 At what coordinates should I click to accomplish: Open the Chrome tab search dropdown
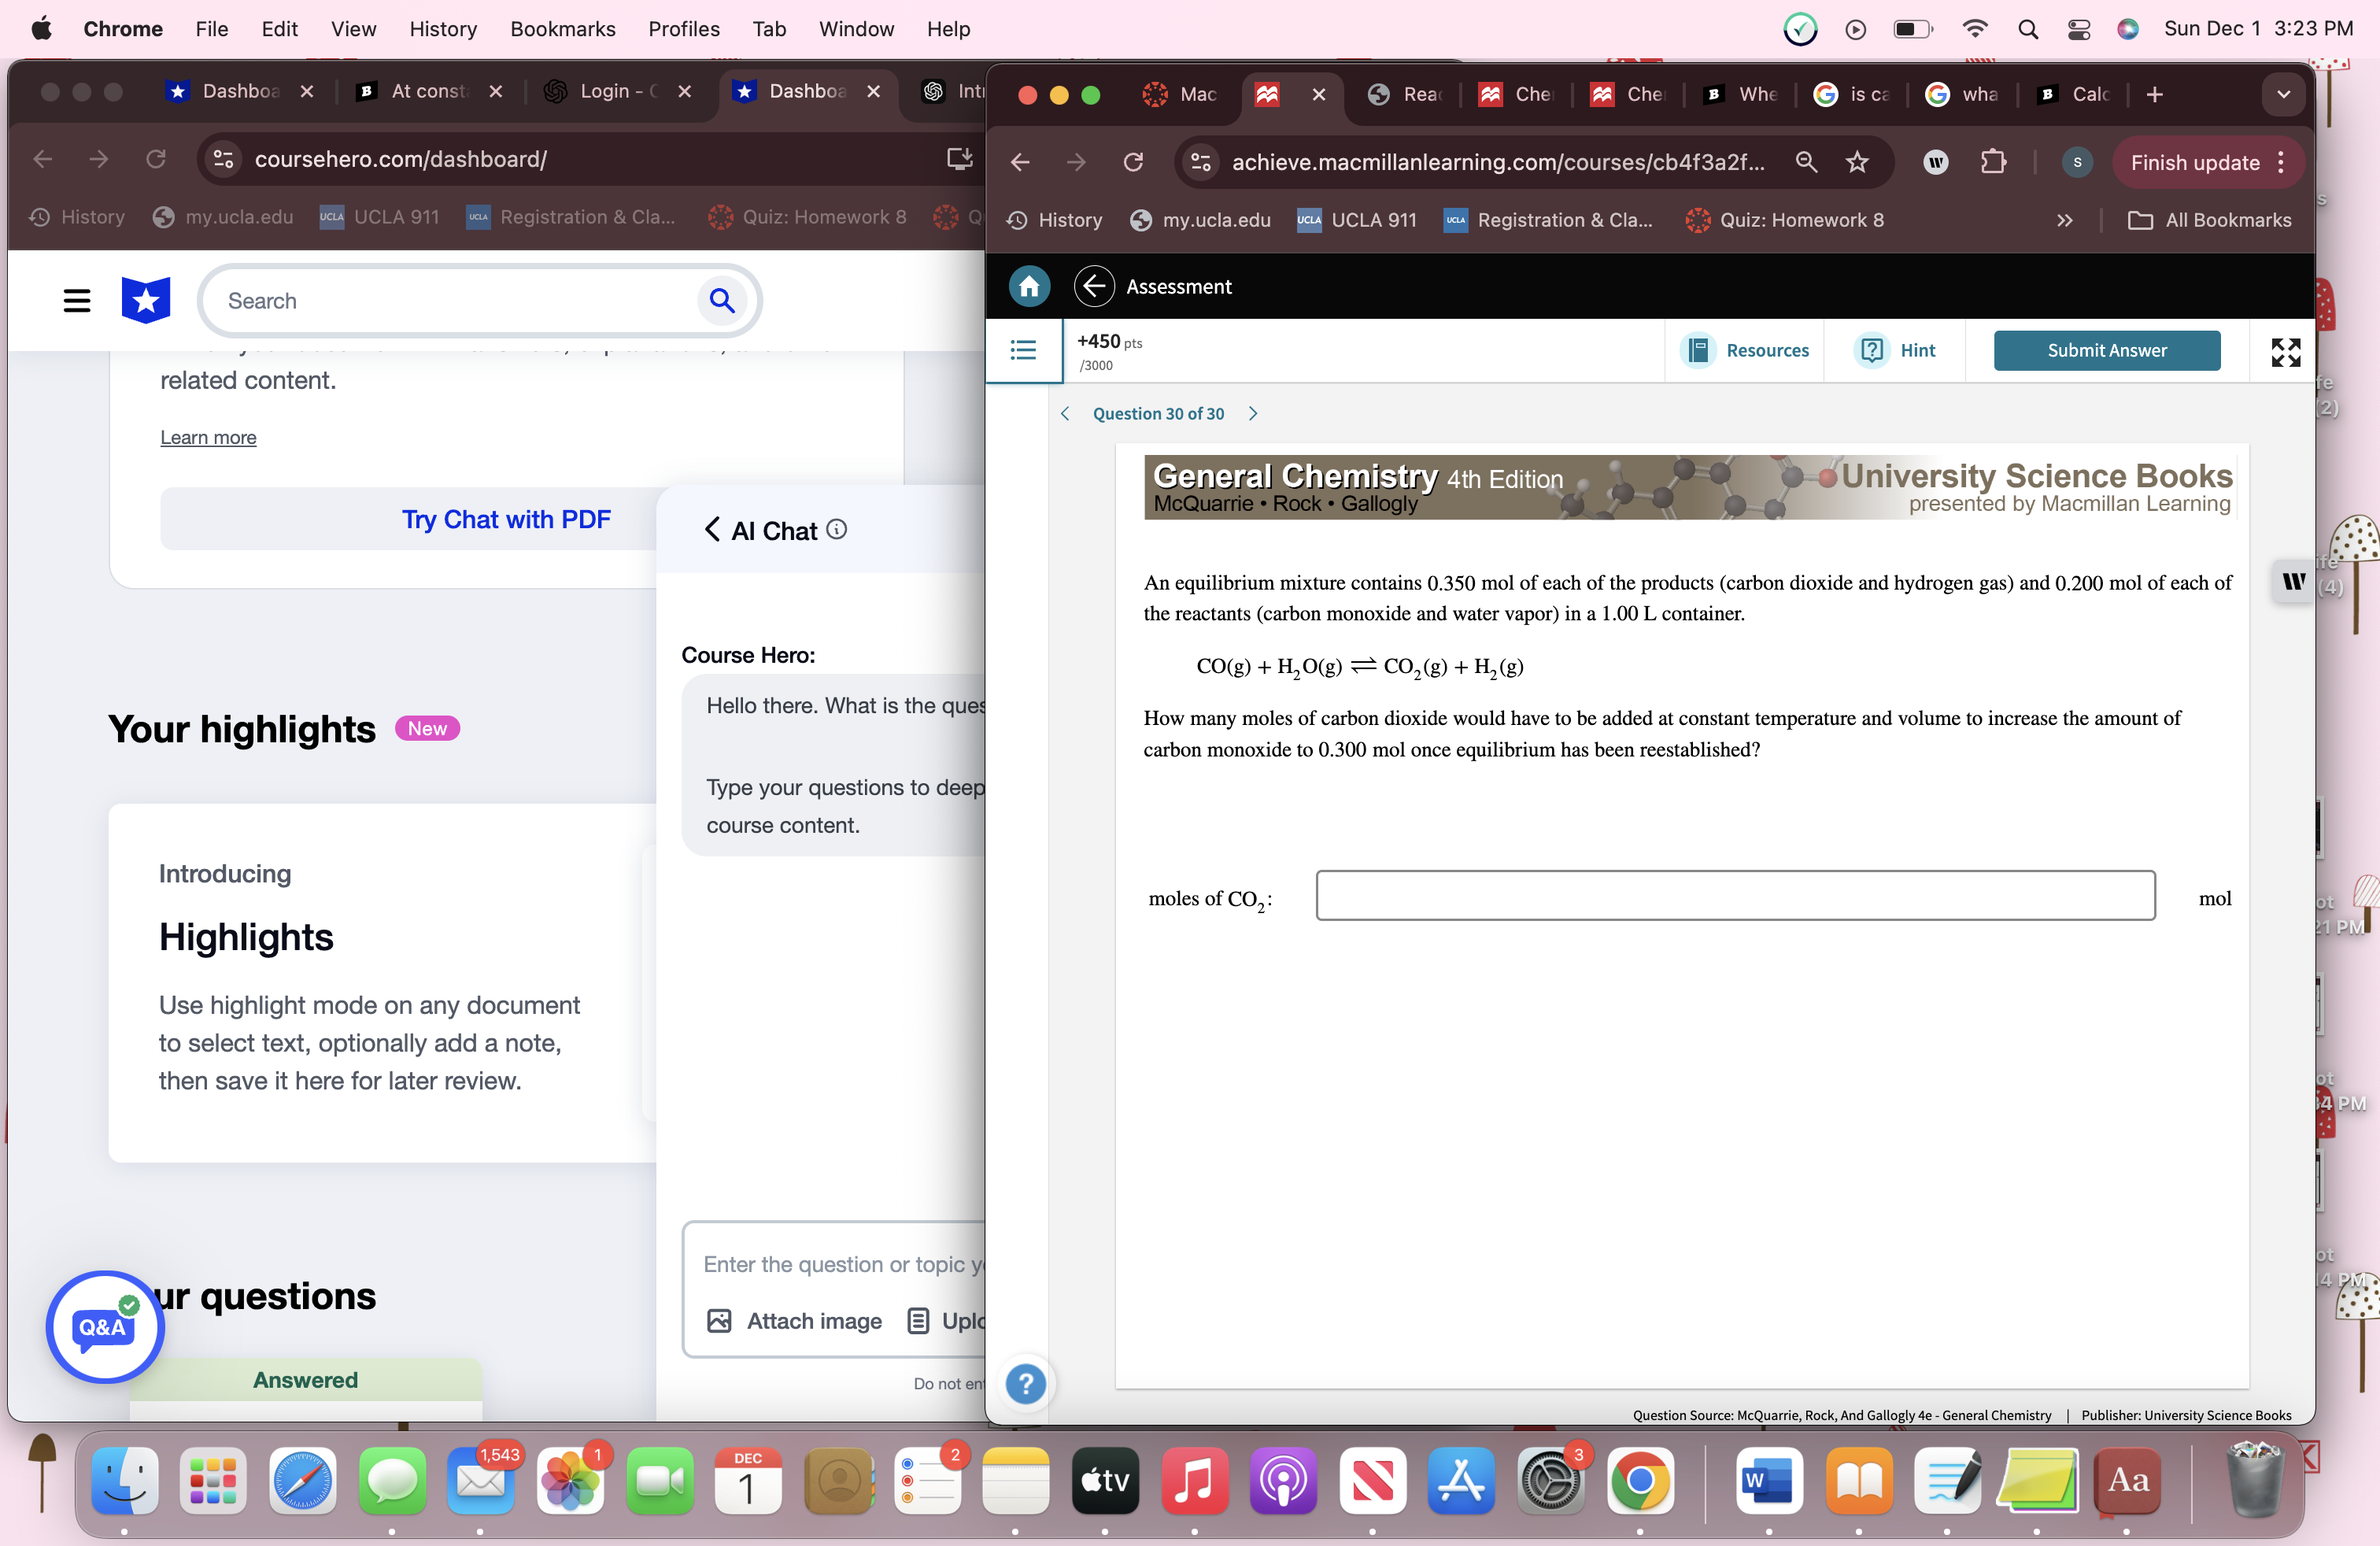coord(2283,94)
